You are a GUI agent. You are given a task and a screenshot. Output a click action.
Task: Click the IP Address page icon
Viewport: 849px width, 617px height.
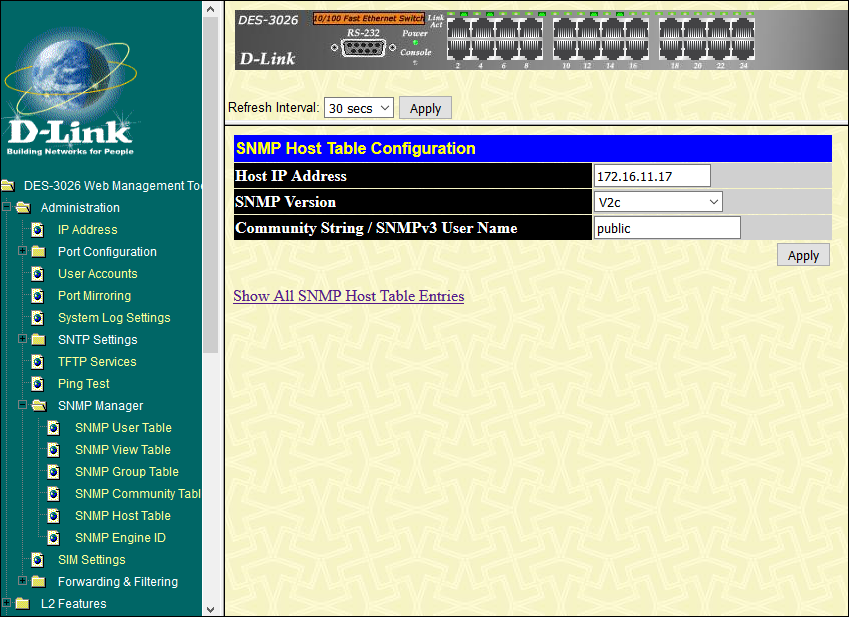pos(38,229)
